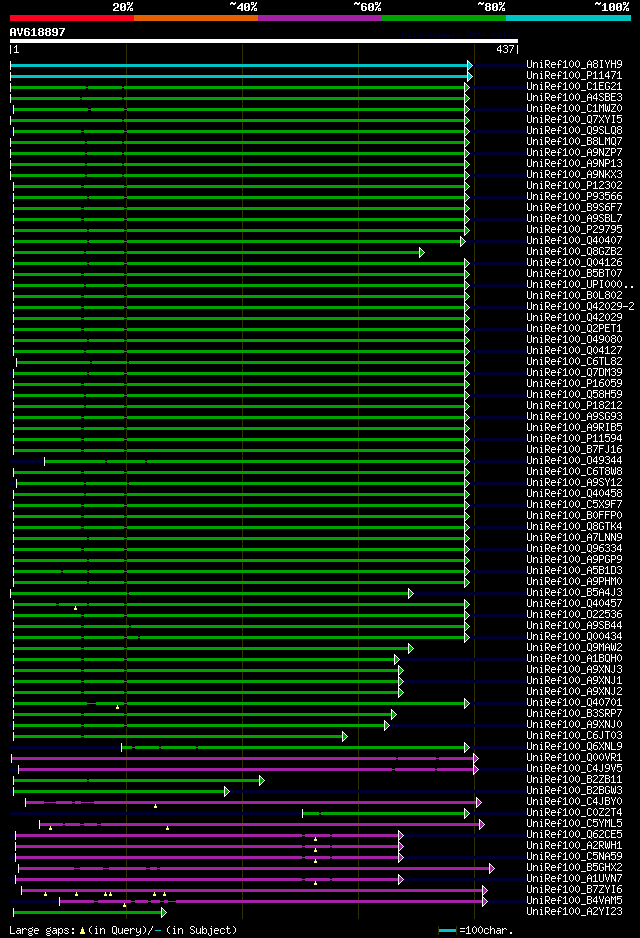Click the UniRef100_O22536 label
The image size is (640, 938).
pyautogui.click(x=574, y=614)
